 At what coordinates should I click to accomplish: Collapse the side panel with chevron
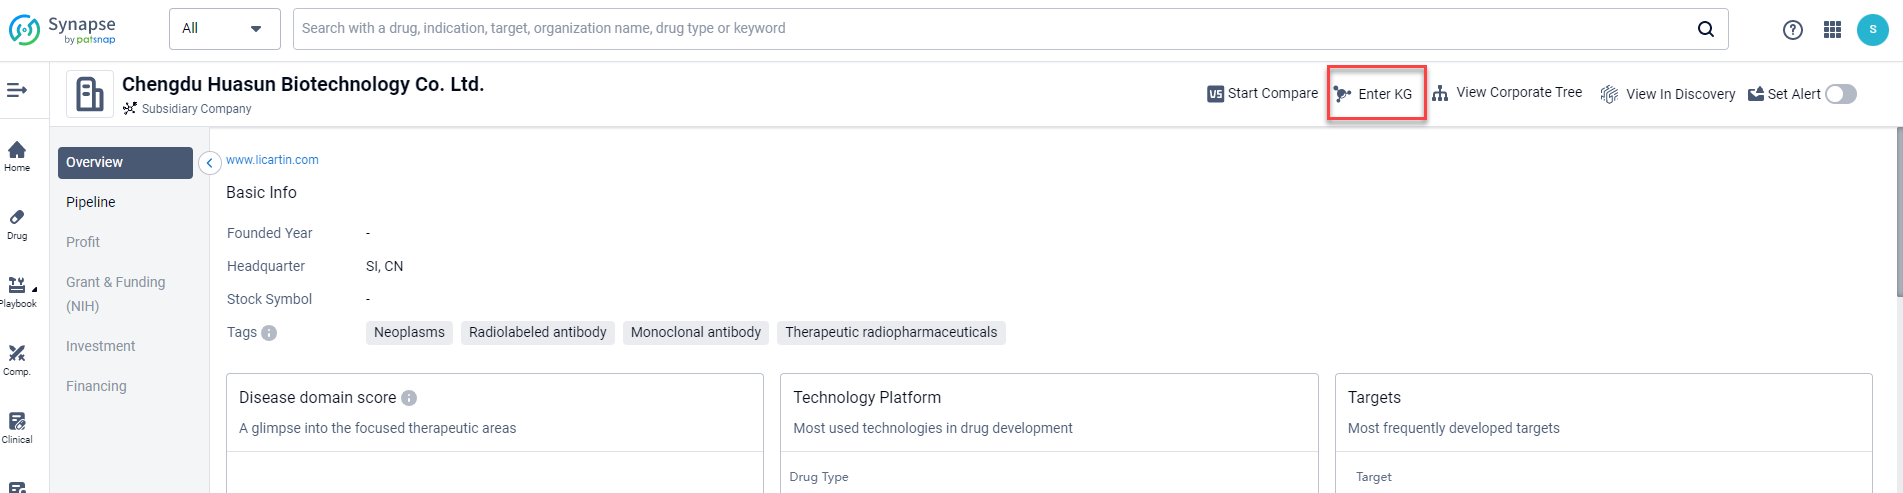209,163
